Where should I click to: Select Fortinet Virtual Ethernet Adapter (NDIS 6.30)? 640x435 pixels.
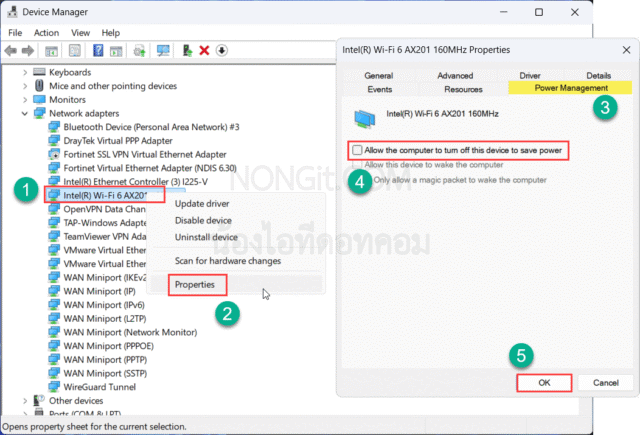point(150,168)
